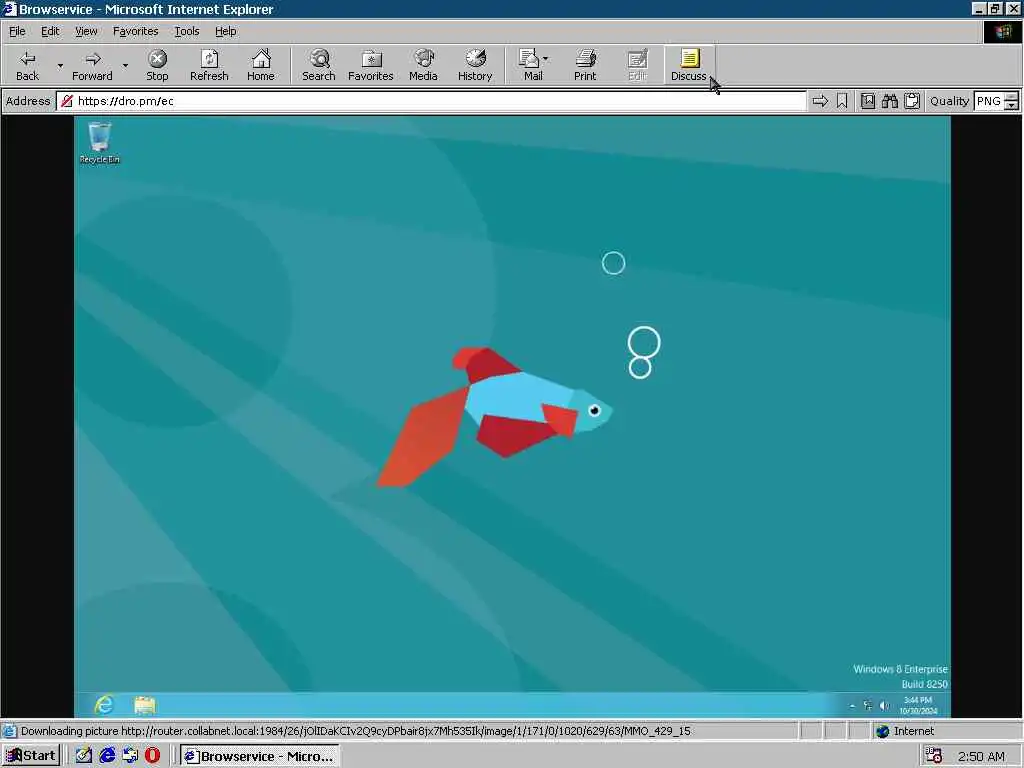The width and height of the screenshot is (1024, 768).
Task: Click the framed bookmark page icon
Action: click(868, 101)
